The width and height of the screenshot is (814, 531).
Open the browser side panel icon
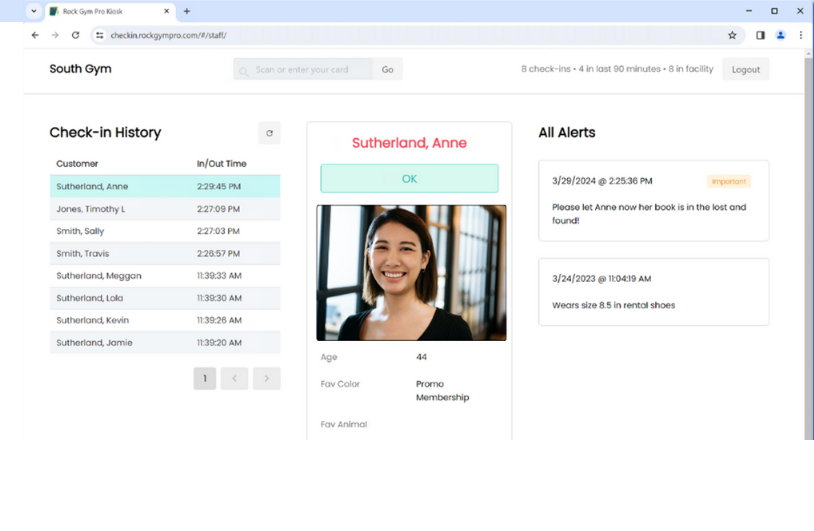(760, 35)
